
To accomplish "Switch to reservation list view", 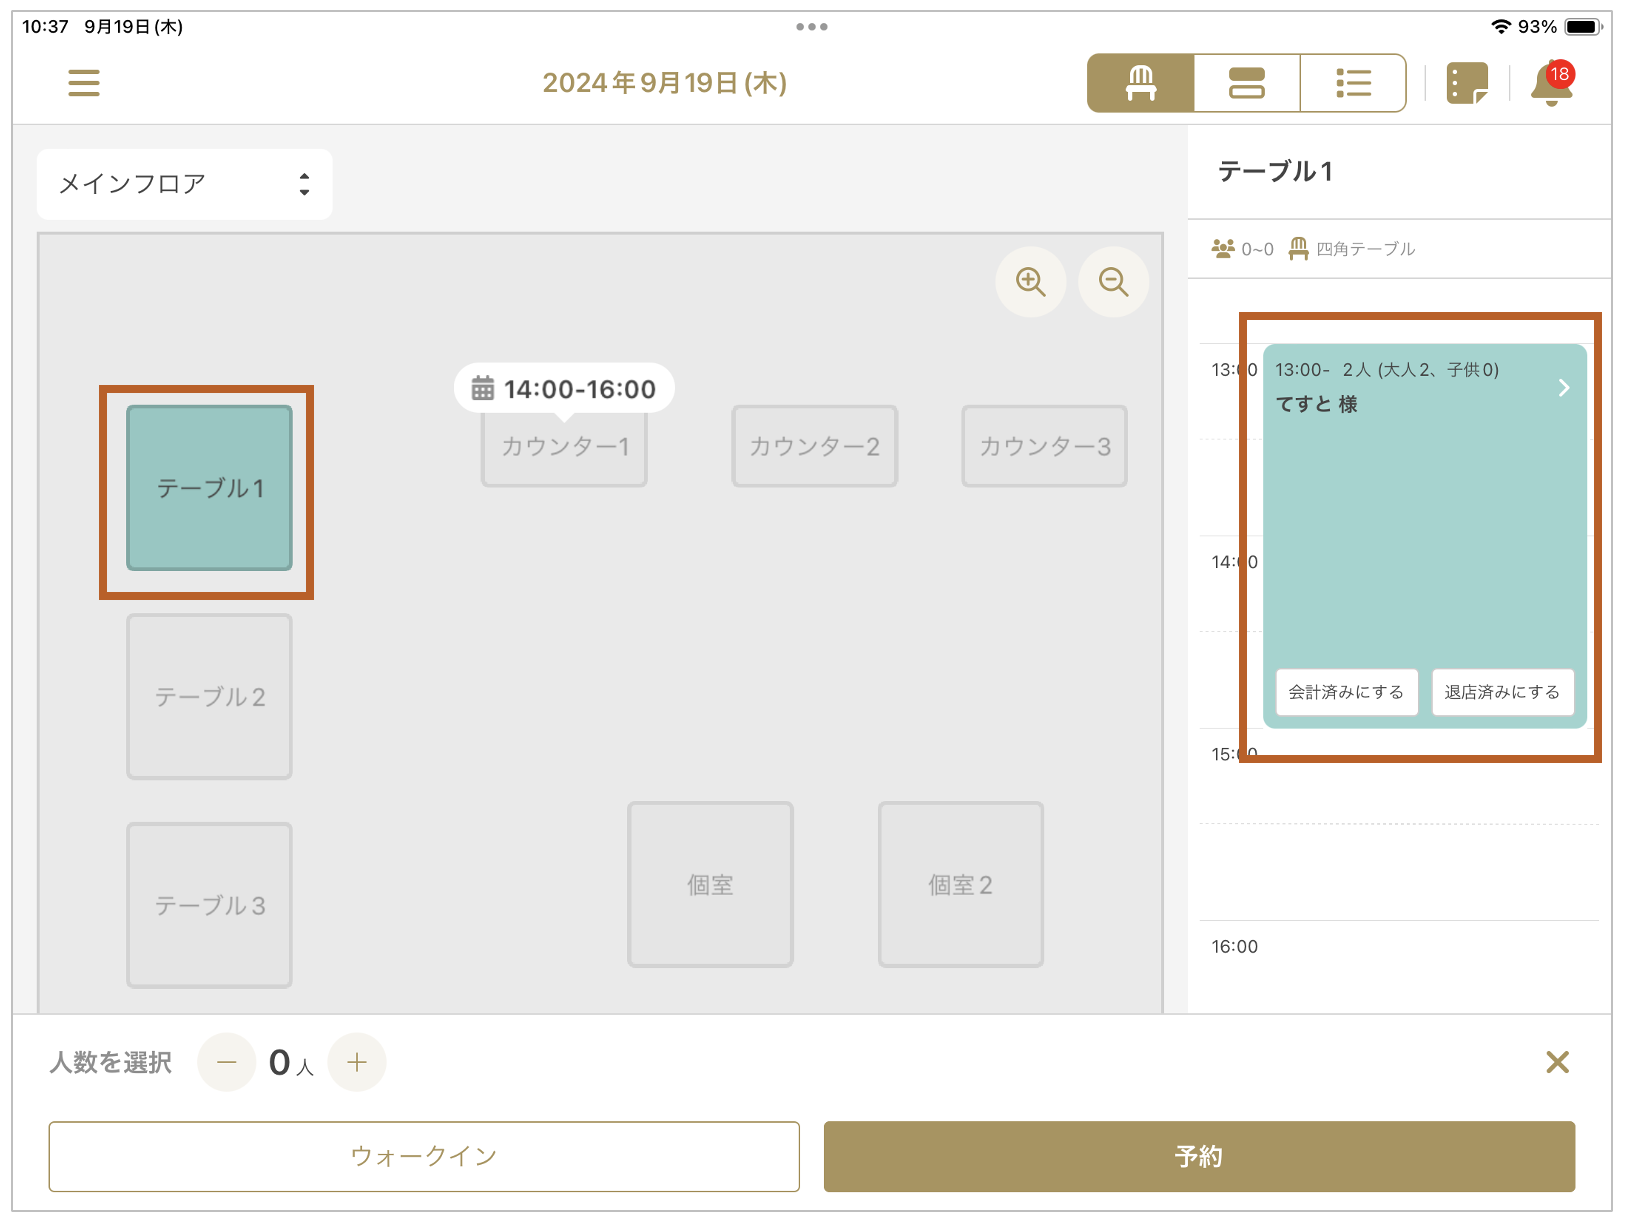I will tap(1353, 83).
